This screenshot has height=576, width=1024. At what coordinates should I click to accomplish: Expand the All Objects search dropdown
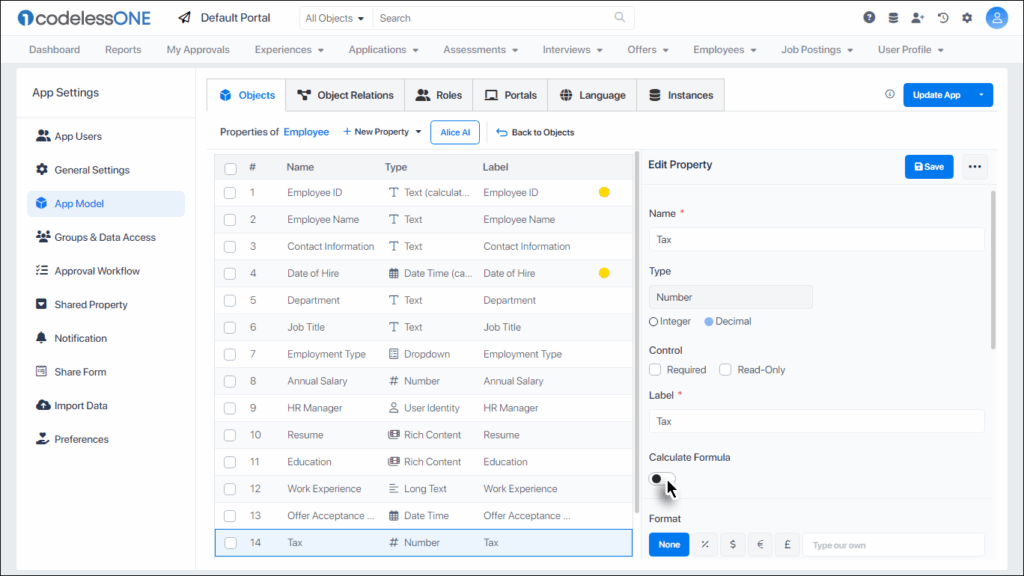335,18
